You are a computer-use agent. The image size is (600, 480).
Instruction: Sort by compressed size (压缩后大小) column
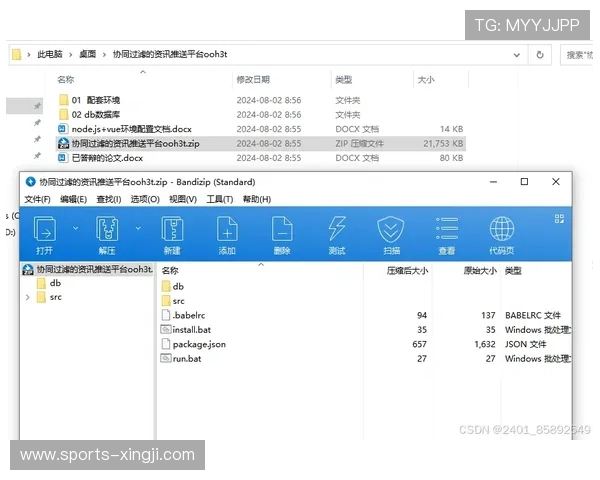pyautogui.click(x=407, y=271)
